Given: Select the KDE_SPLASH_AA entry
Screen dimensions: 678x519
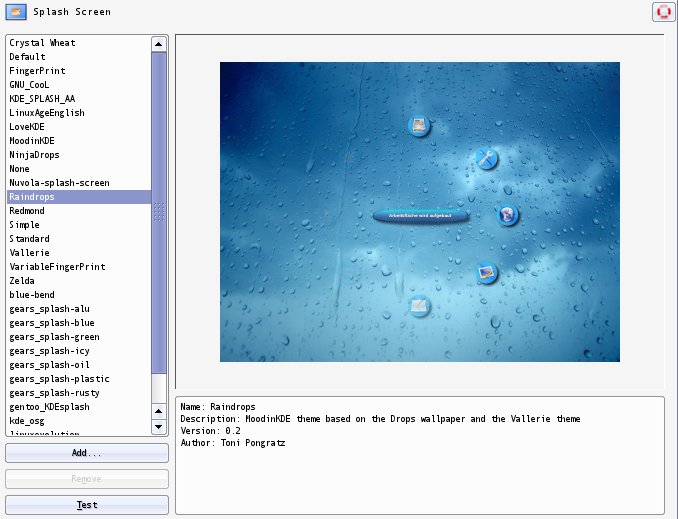Looking at the screenshot, I should click(x=79, y=99).
